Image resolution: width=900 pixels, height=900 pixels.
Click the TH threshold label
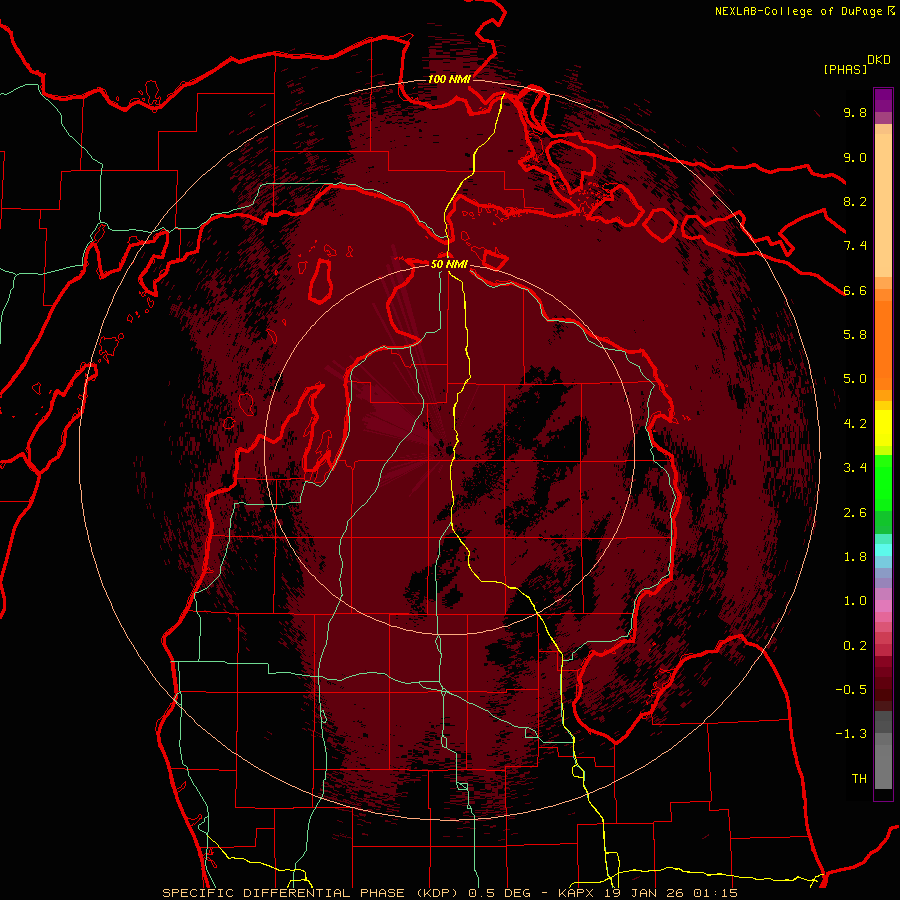[859, 779]
